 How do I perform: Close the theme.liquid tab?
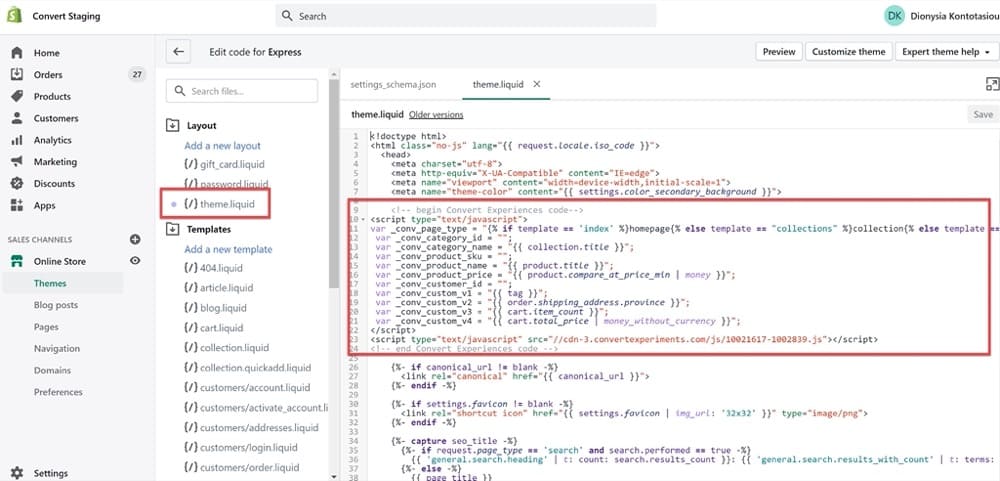click(536, 84)
